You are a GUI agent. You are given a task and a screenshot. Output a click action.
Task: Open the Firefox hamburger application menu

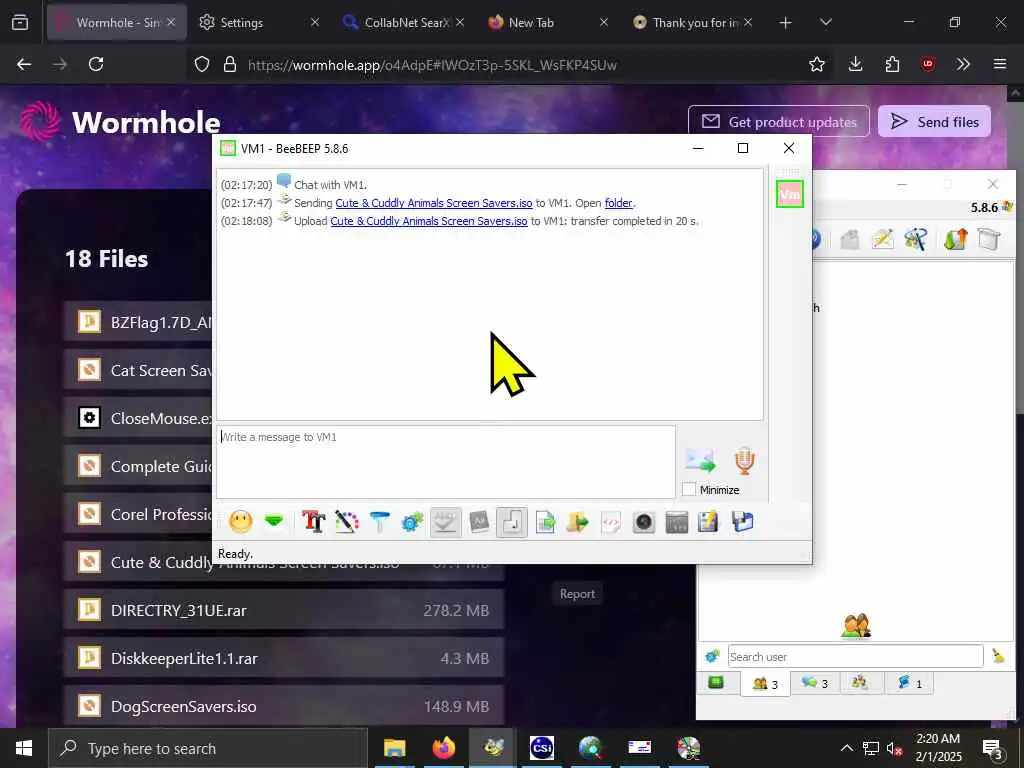(999, 64)
